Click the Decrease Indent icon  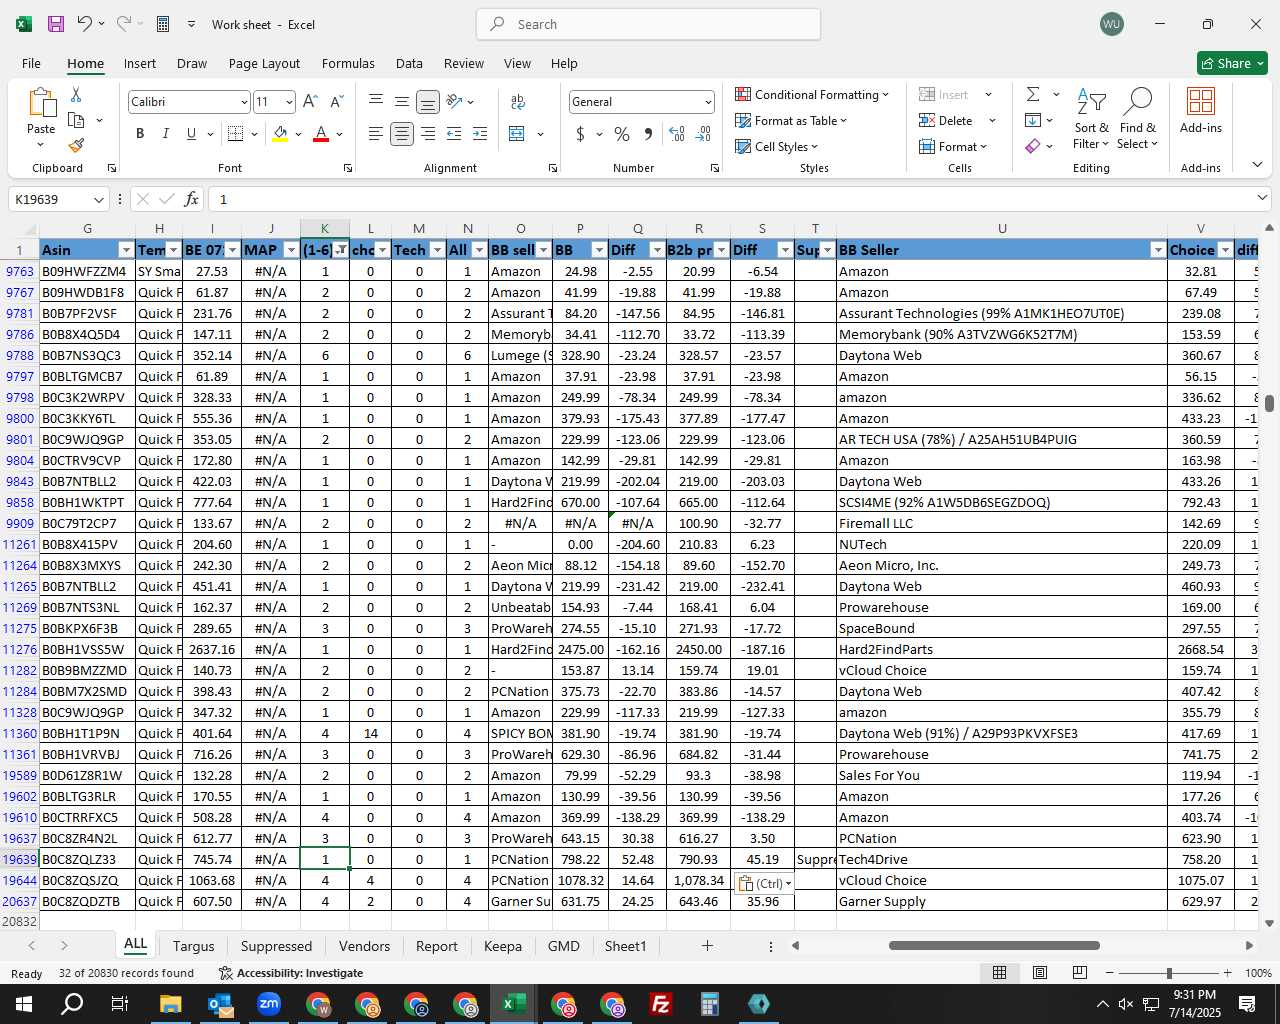[x=454, y=133]
